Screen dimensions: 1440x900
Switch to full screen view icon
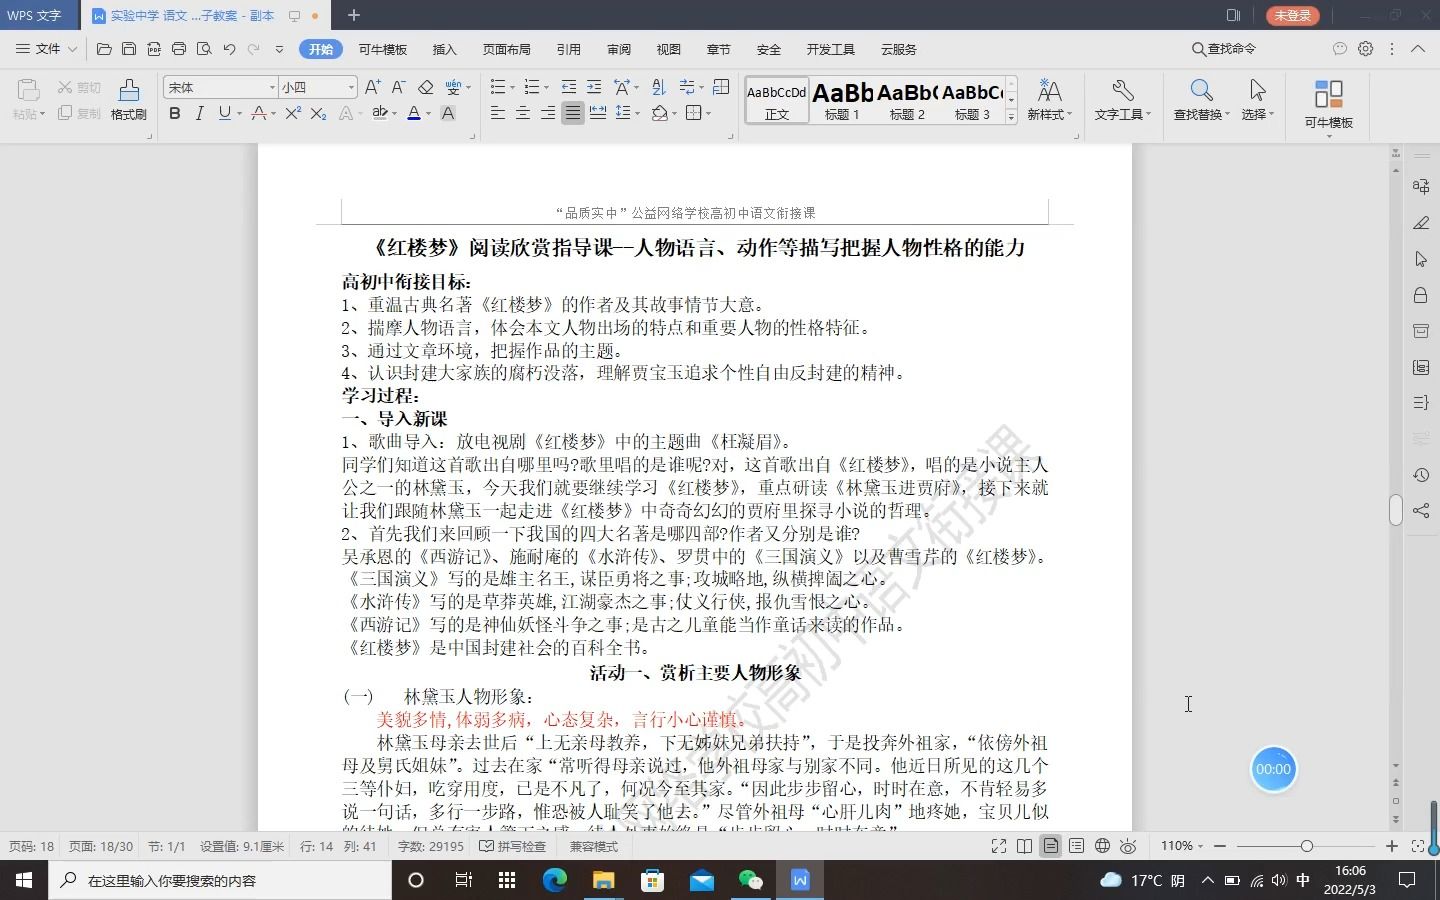pyautogui.click(x=998, y=846)
